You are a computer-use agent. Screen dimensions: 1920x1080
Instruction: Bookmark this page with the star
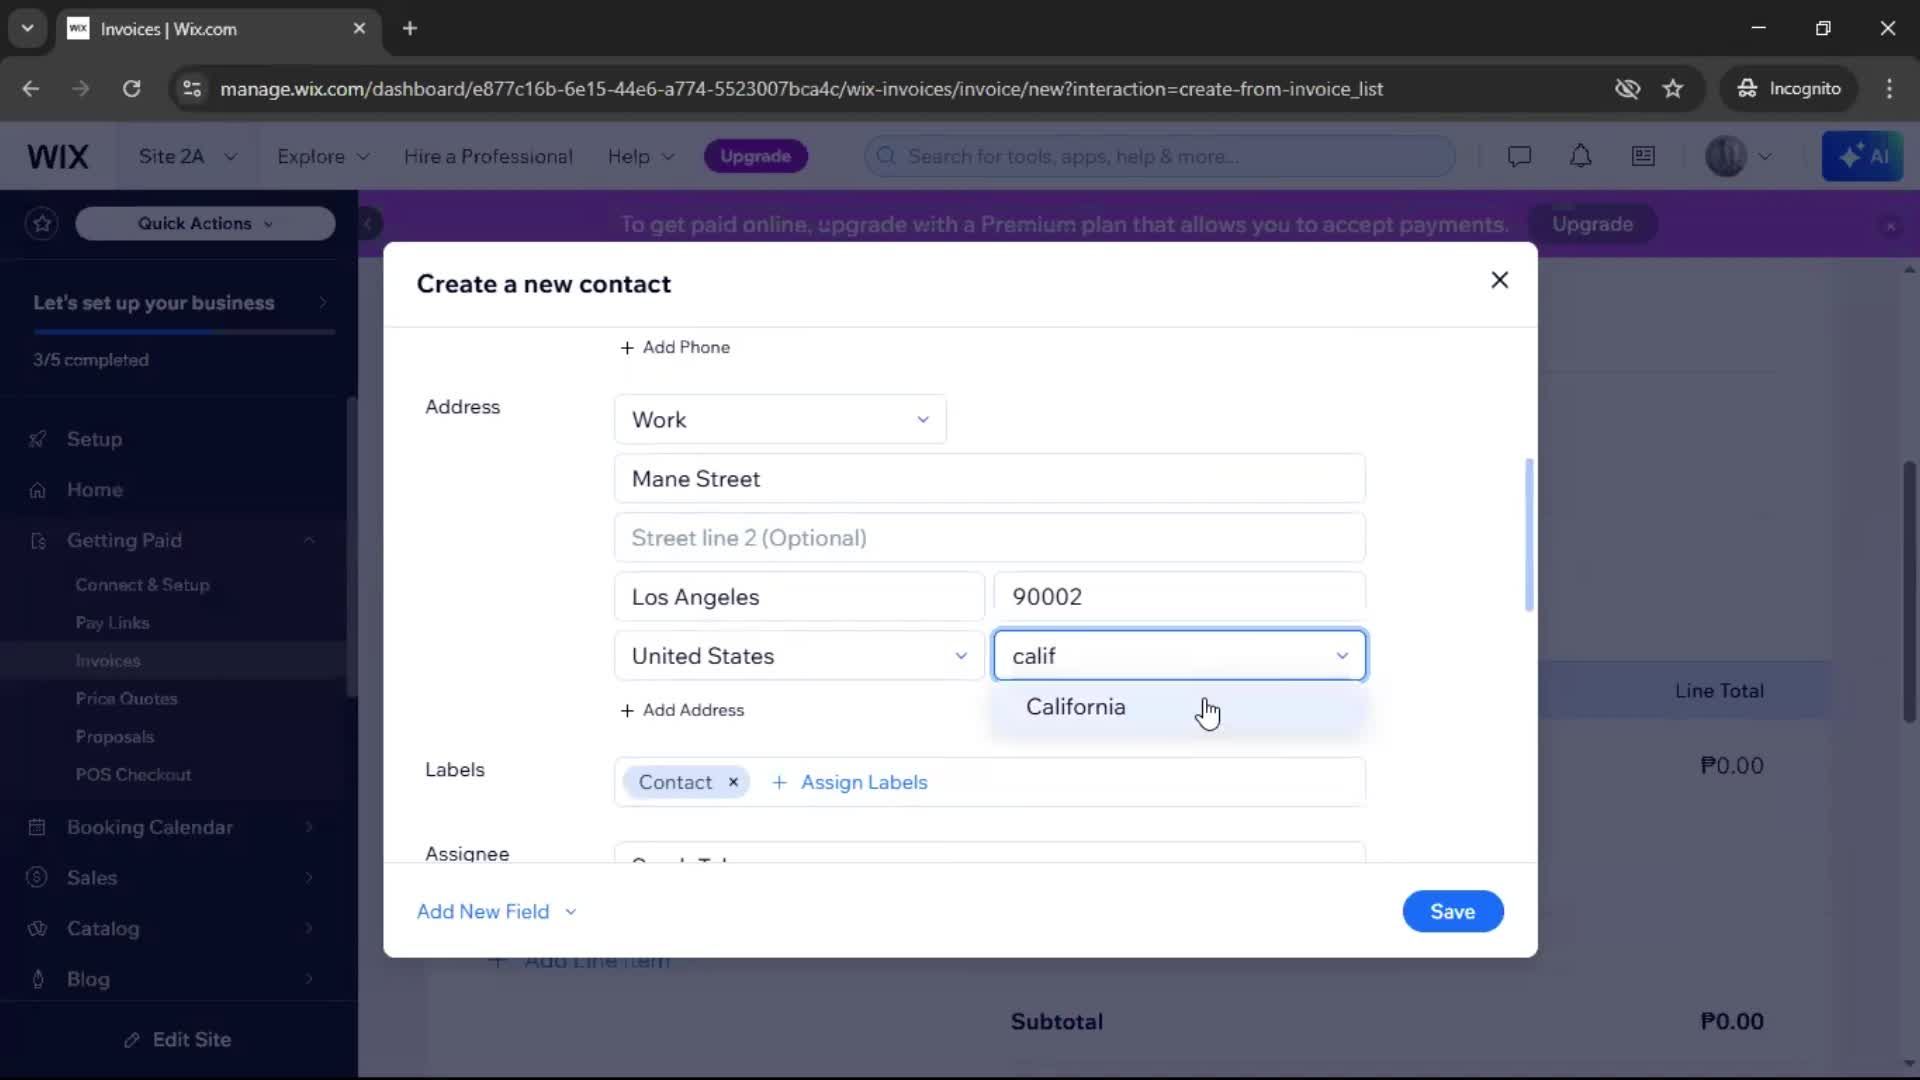(x=1673, y=88)
